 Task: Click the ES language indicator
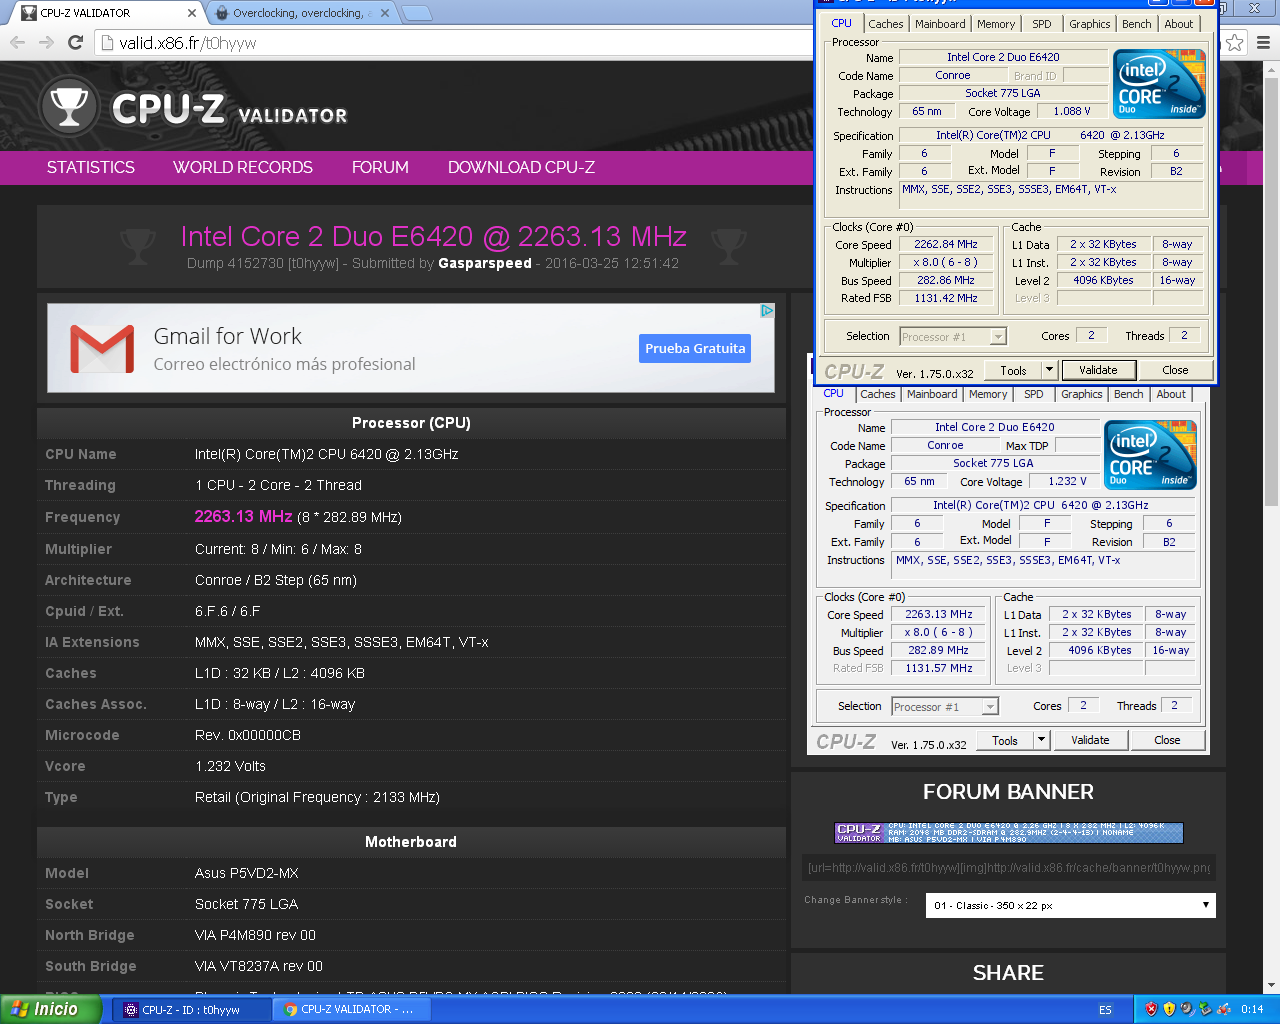click(x=1105, y=1010)
